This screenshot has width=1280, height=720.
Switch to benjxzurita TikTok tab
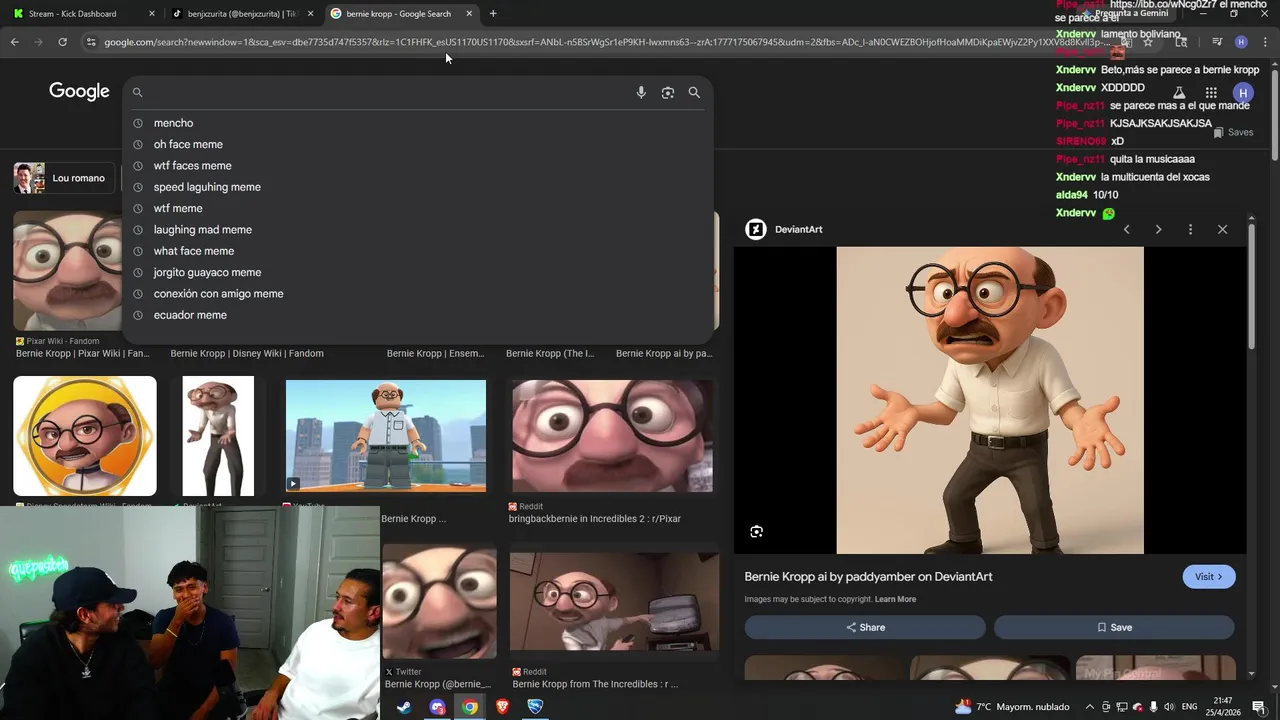(x=242, y=14)
